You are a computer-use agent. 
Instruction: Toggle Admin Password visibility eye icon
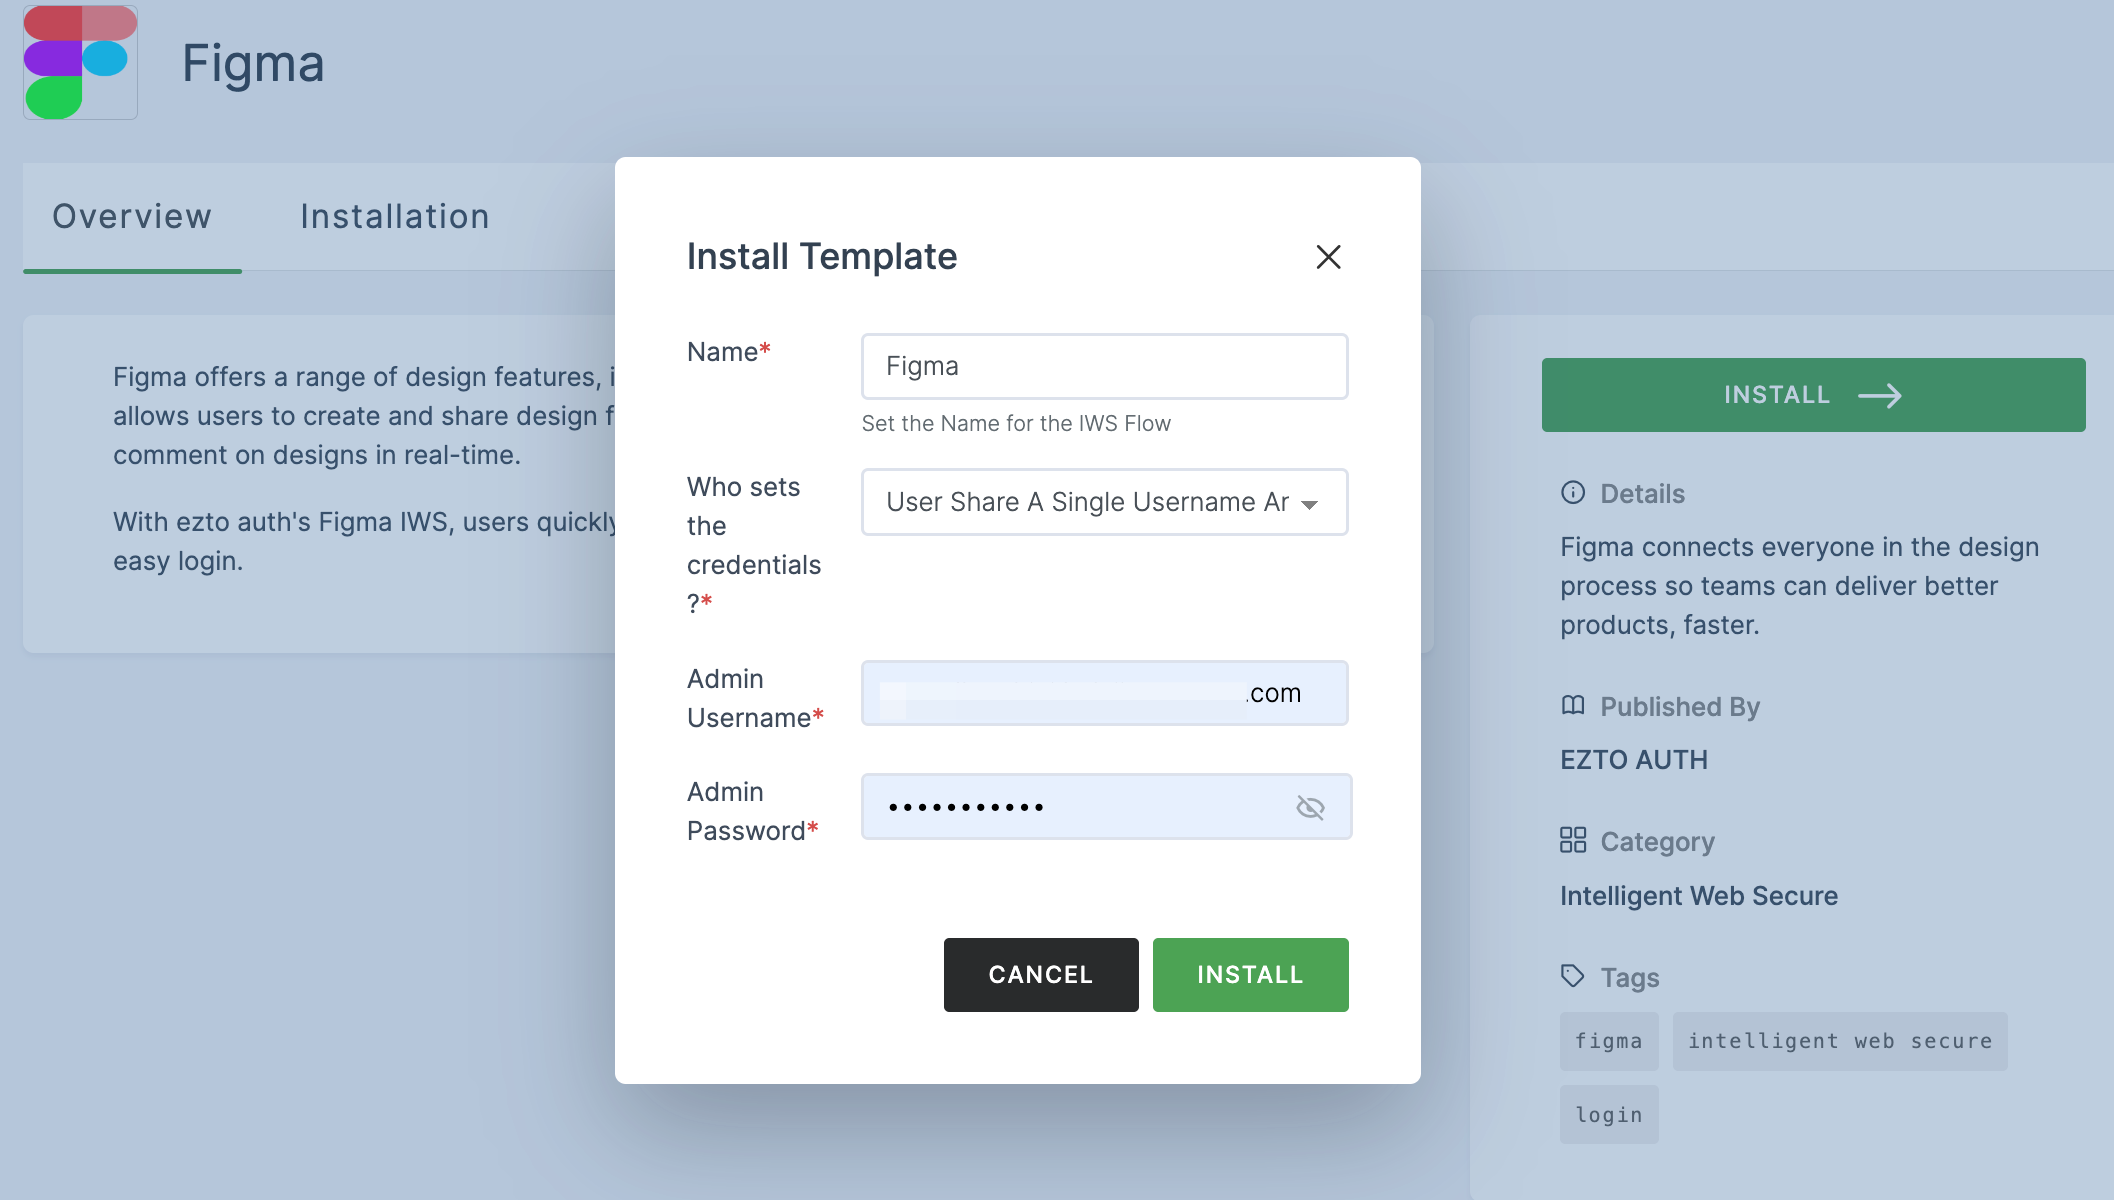pyautogui.click(x=1310, y=806)
